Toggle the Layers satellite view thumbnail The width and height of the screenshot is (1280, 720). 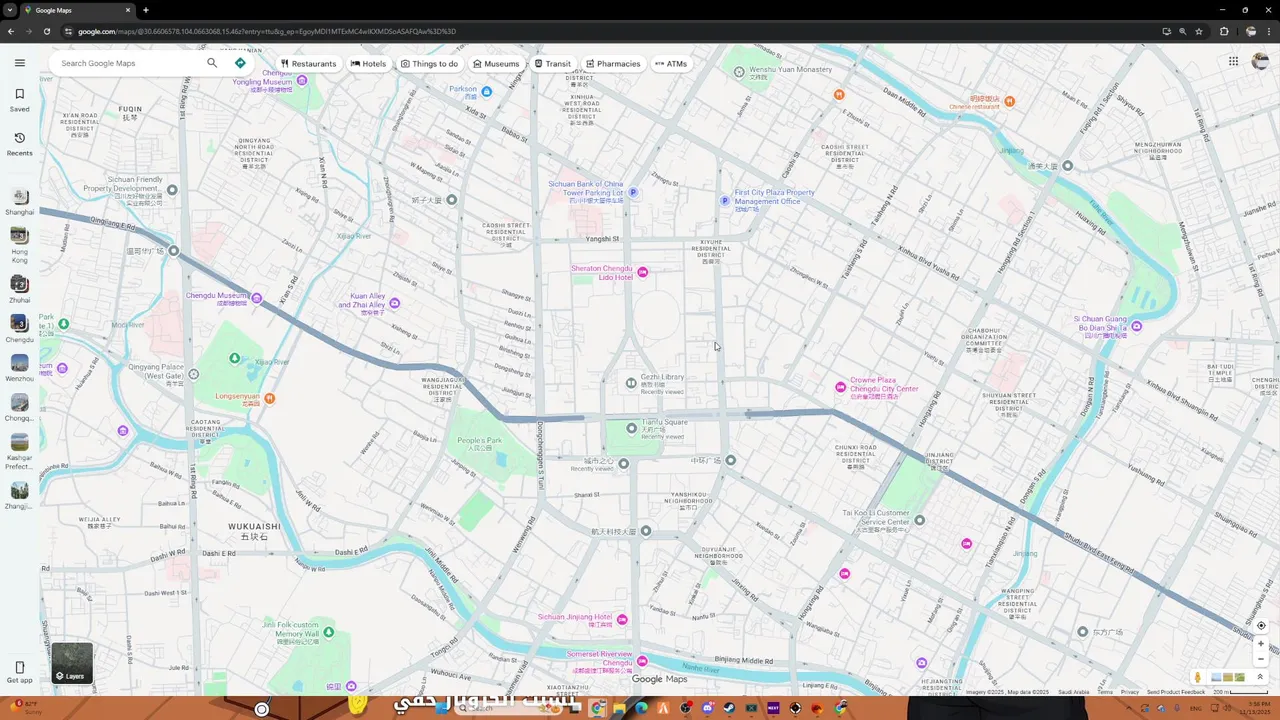(72, 663)
